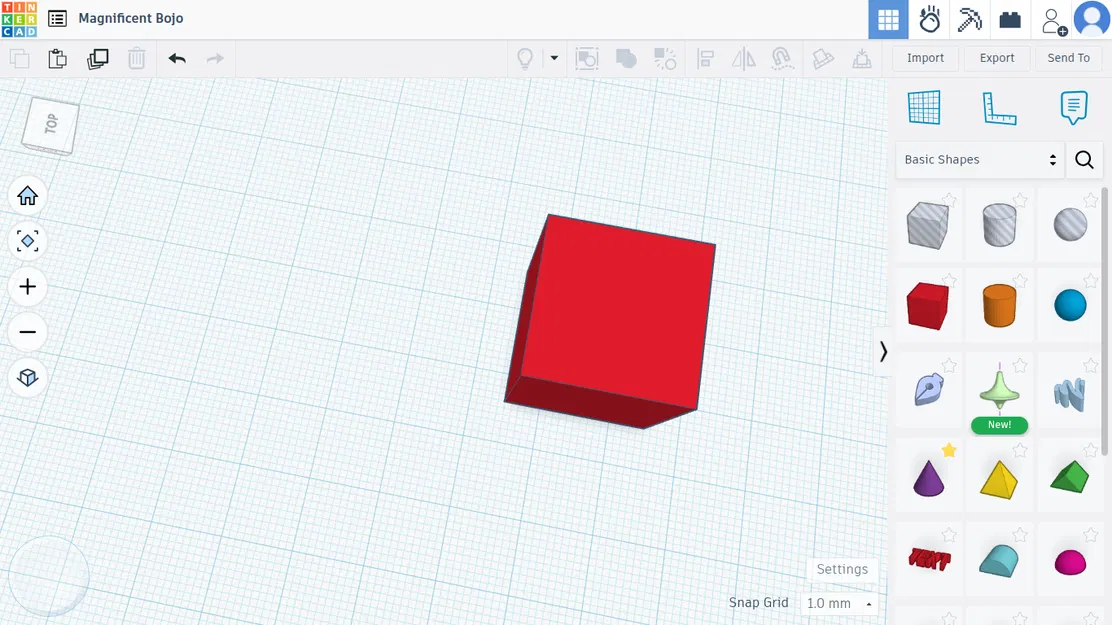Favorite the green Roof shape star

[x=1091, y=450]
